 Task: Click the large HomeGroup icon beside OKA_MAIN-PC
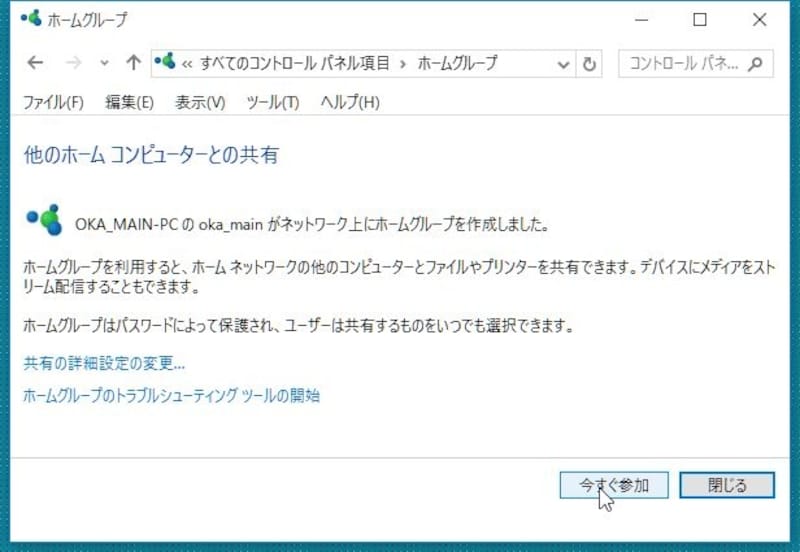click(x=44, y=220)
